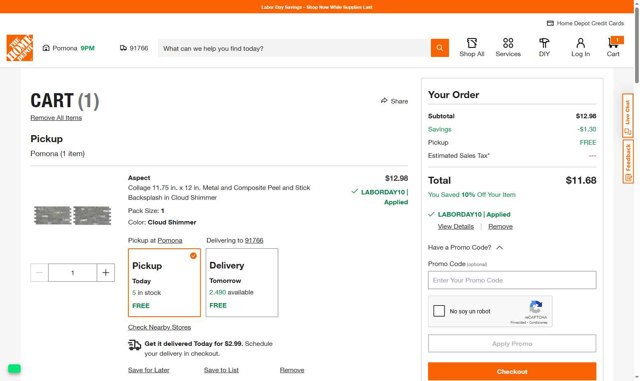Click View Details for LABORDAY10 promo
Screen dimensions: 640x381
[456, 226]
